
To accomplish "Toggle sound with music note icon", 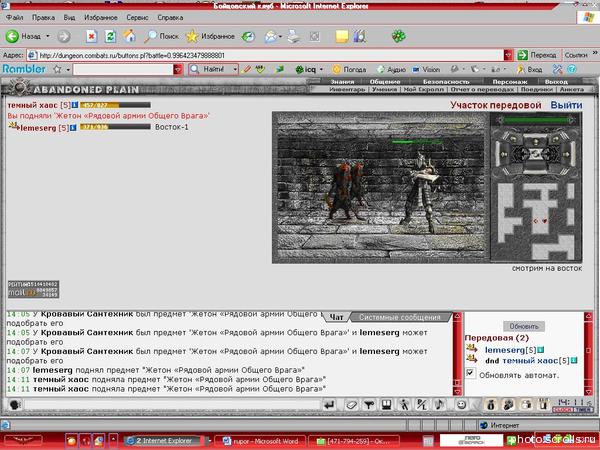I will (440, 404).
